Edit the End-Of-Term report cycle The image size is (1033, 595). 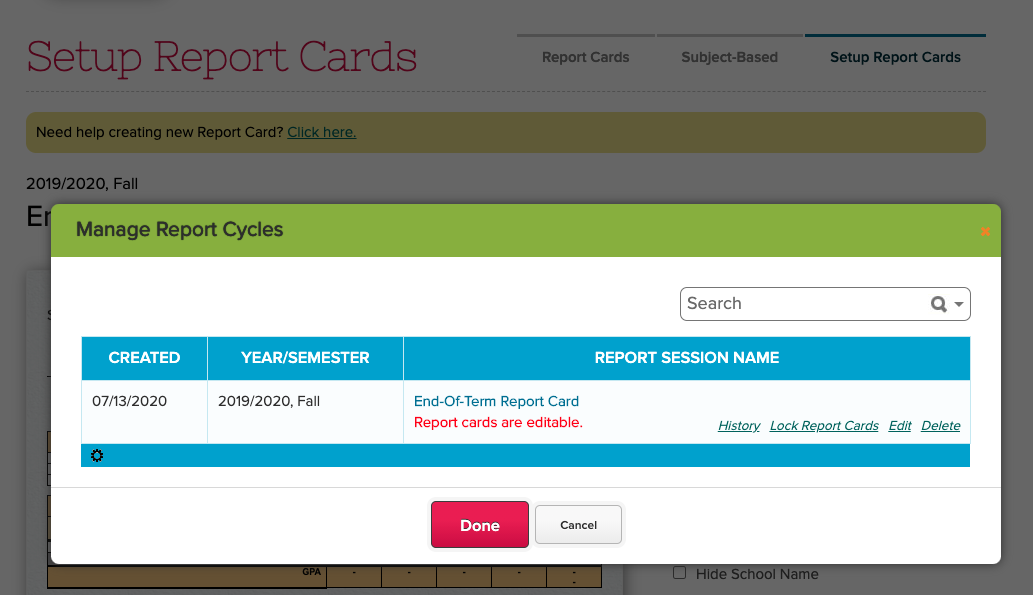[x=899, y=426]
